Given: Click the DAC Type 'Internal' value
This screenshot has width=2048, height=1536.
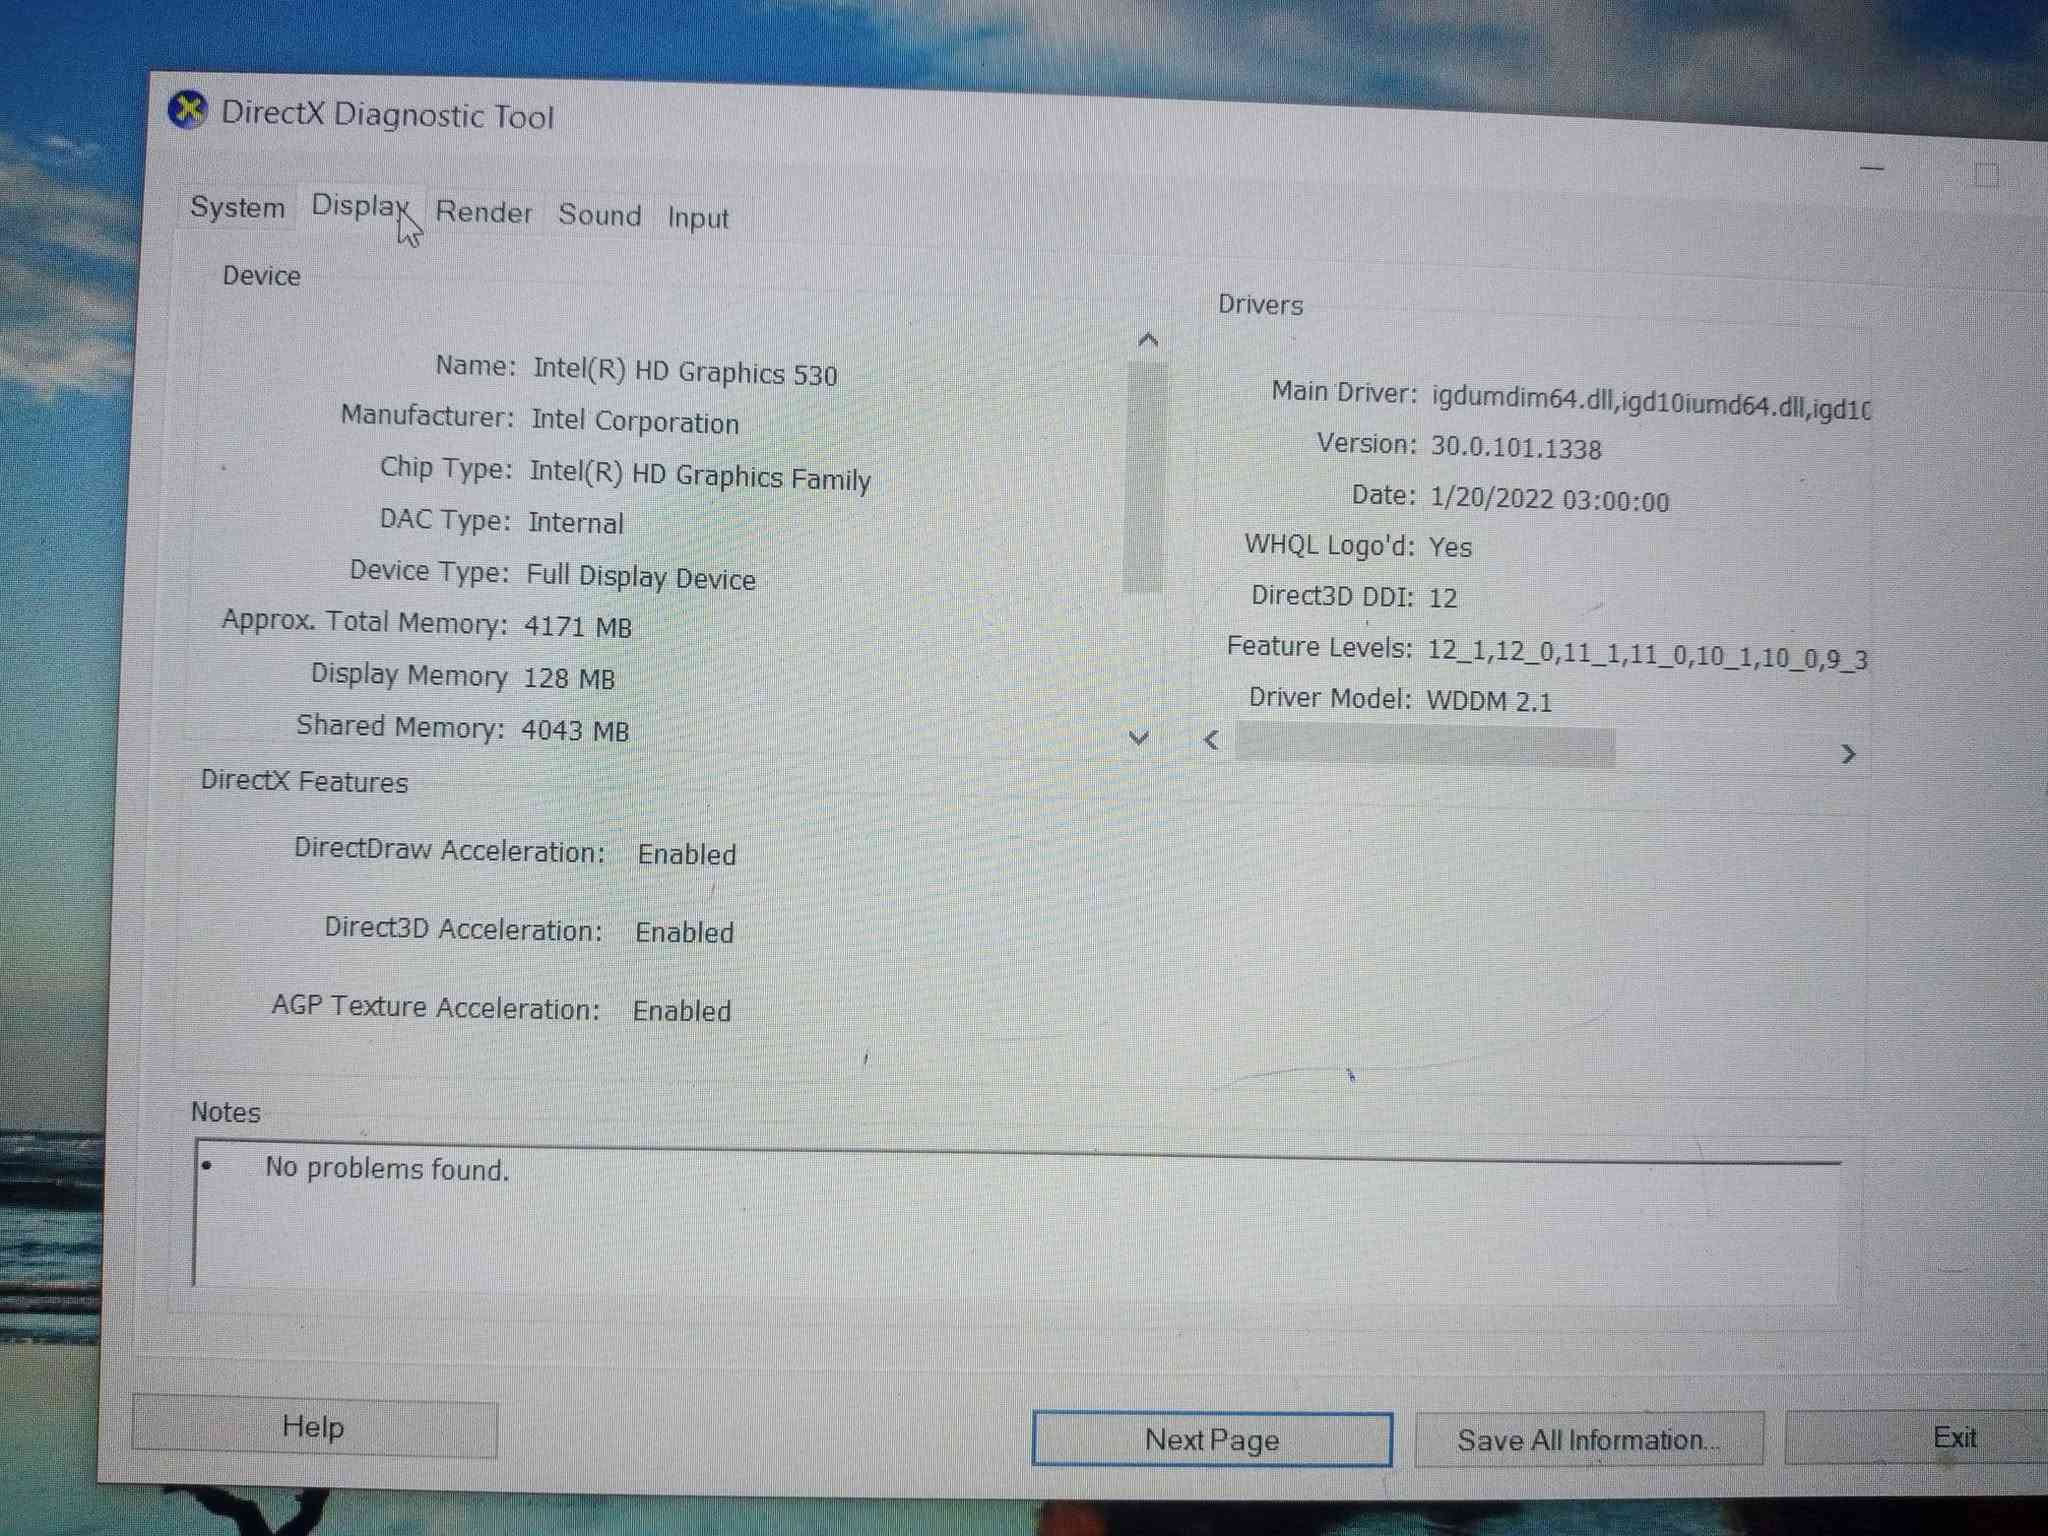Looking at the screenshot, I should (x=576, y=522).
